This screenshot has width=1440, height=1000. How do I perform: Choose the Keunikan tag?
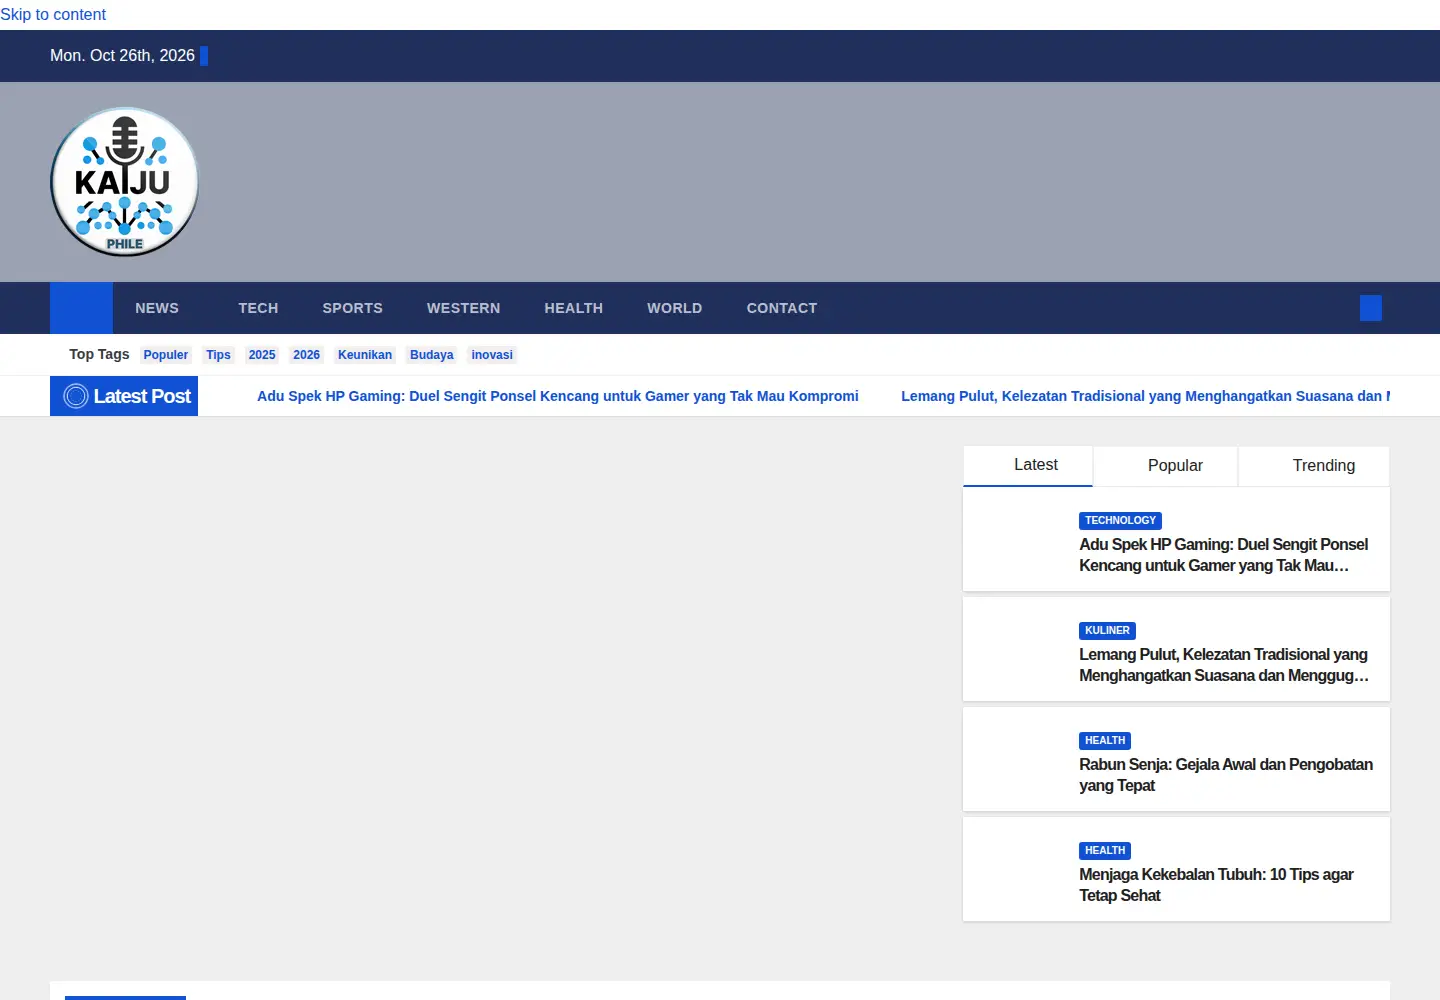coord(365,355)
